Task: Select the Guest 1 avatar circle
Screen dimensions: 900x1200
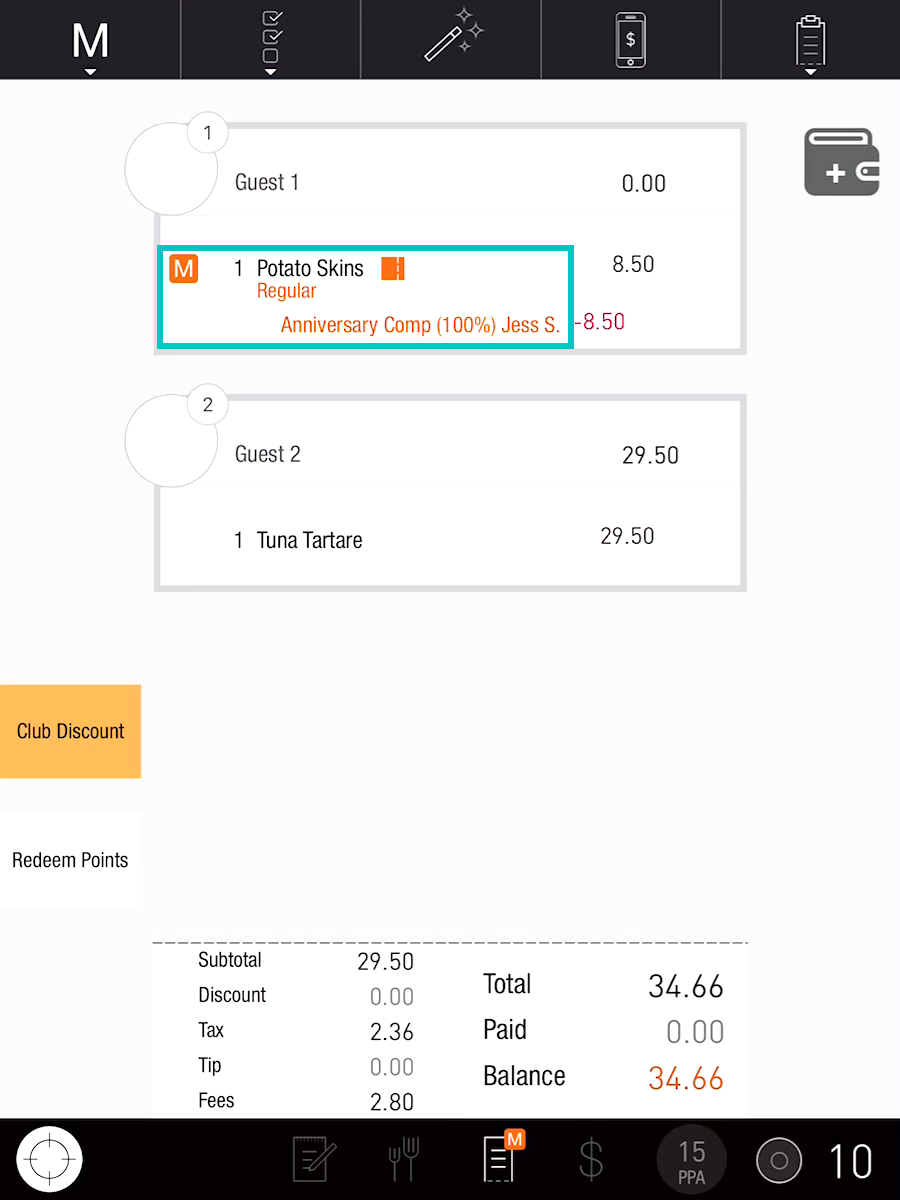Action: 171,169
